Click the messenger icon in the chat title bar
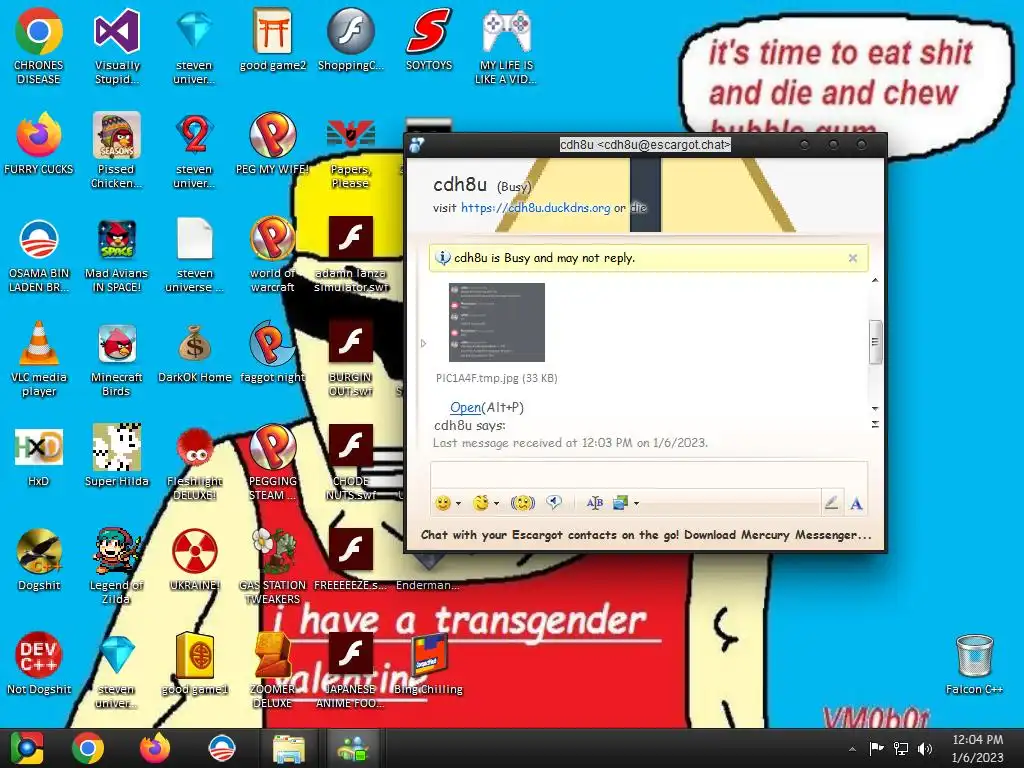 tap(417, 145)
